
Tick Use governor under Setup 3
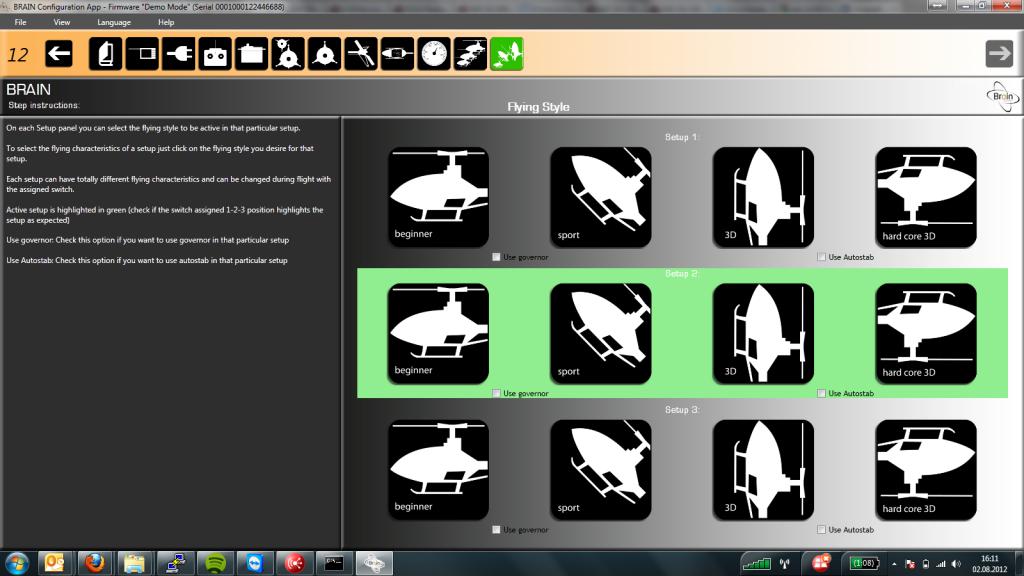tap(497, 529)
